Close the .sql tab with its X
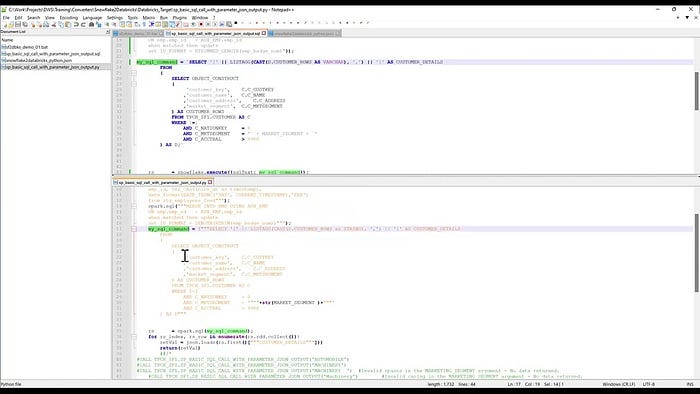 [x=264, y=33]
